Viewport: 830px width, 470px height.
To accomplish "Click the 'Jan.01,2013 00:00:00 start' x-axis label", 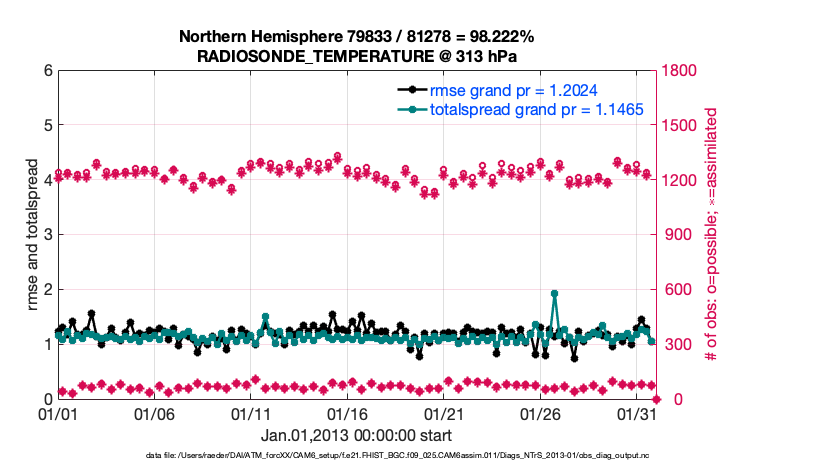I will click(356, 436).
